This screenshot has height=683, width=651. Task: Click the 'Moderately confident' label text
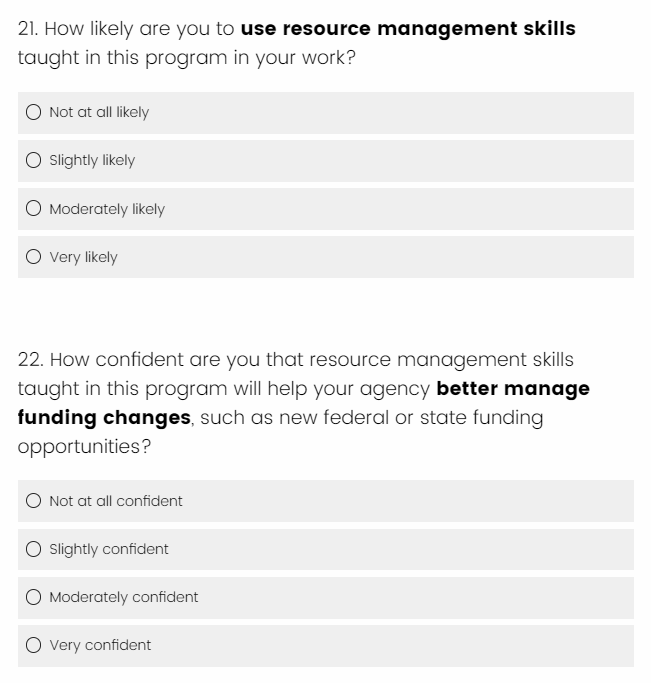(x=124, y=597)
